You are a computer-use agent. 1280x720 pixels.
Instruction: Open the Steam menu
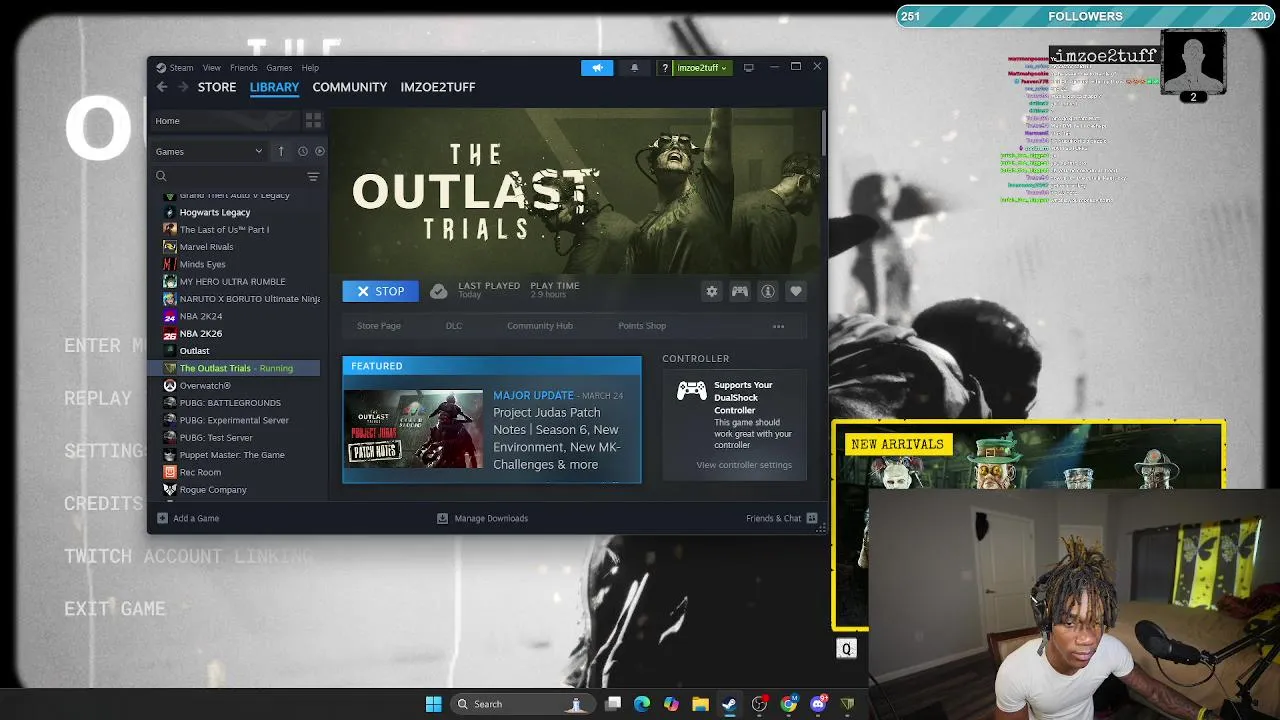[x=181, y=68]
